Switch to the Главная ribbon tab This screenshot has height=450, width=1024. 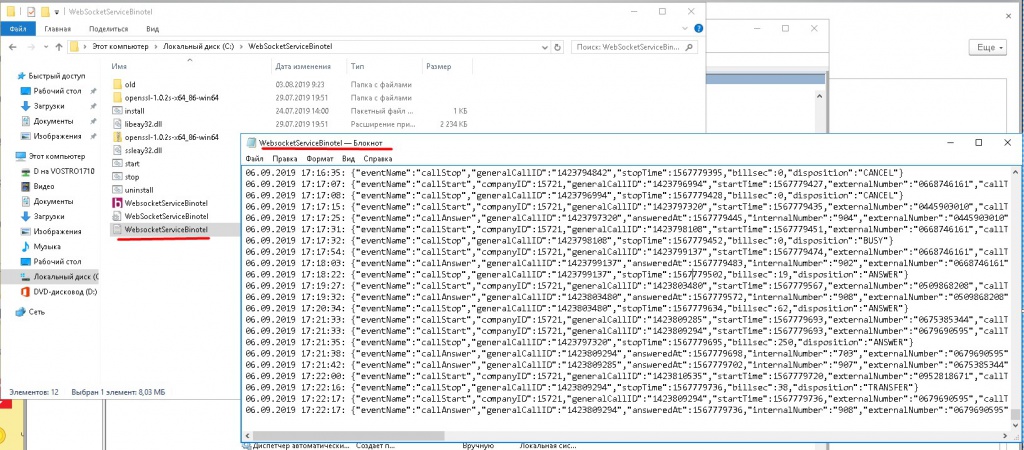(57, 29)
